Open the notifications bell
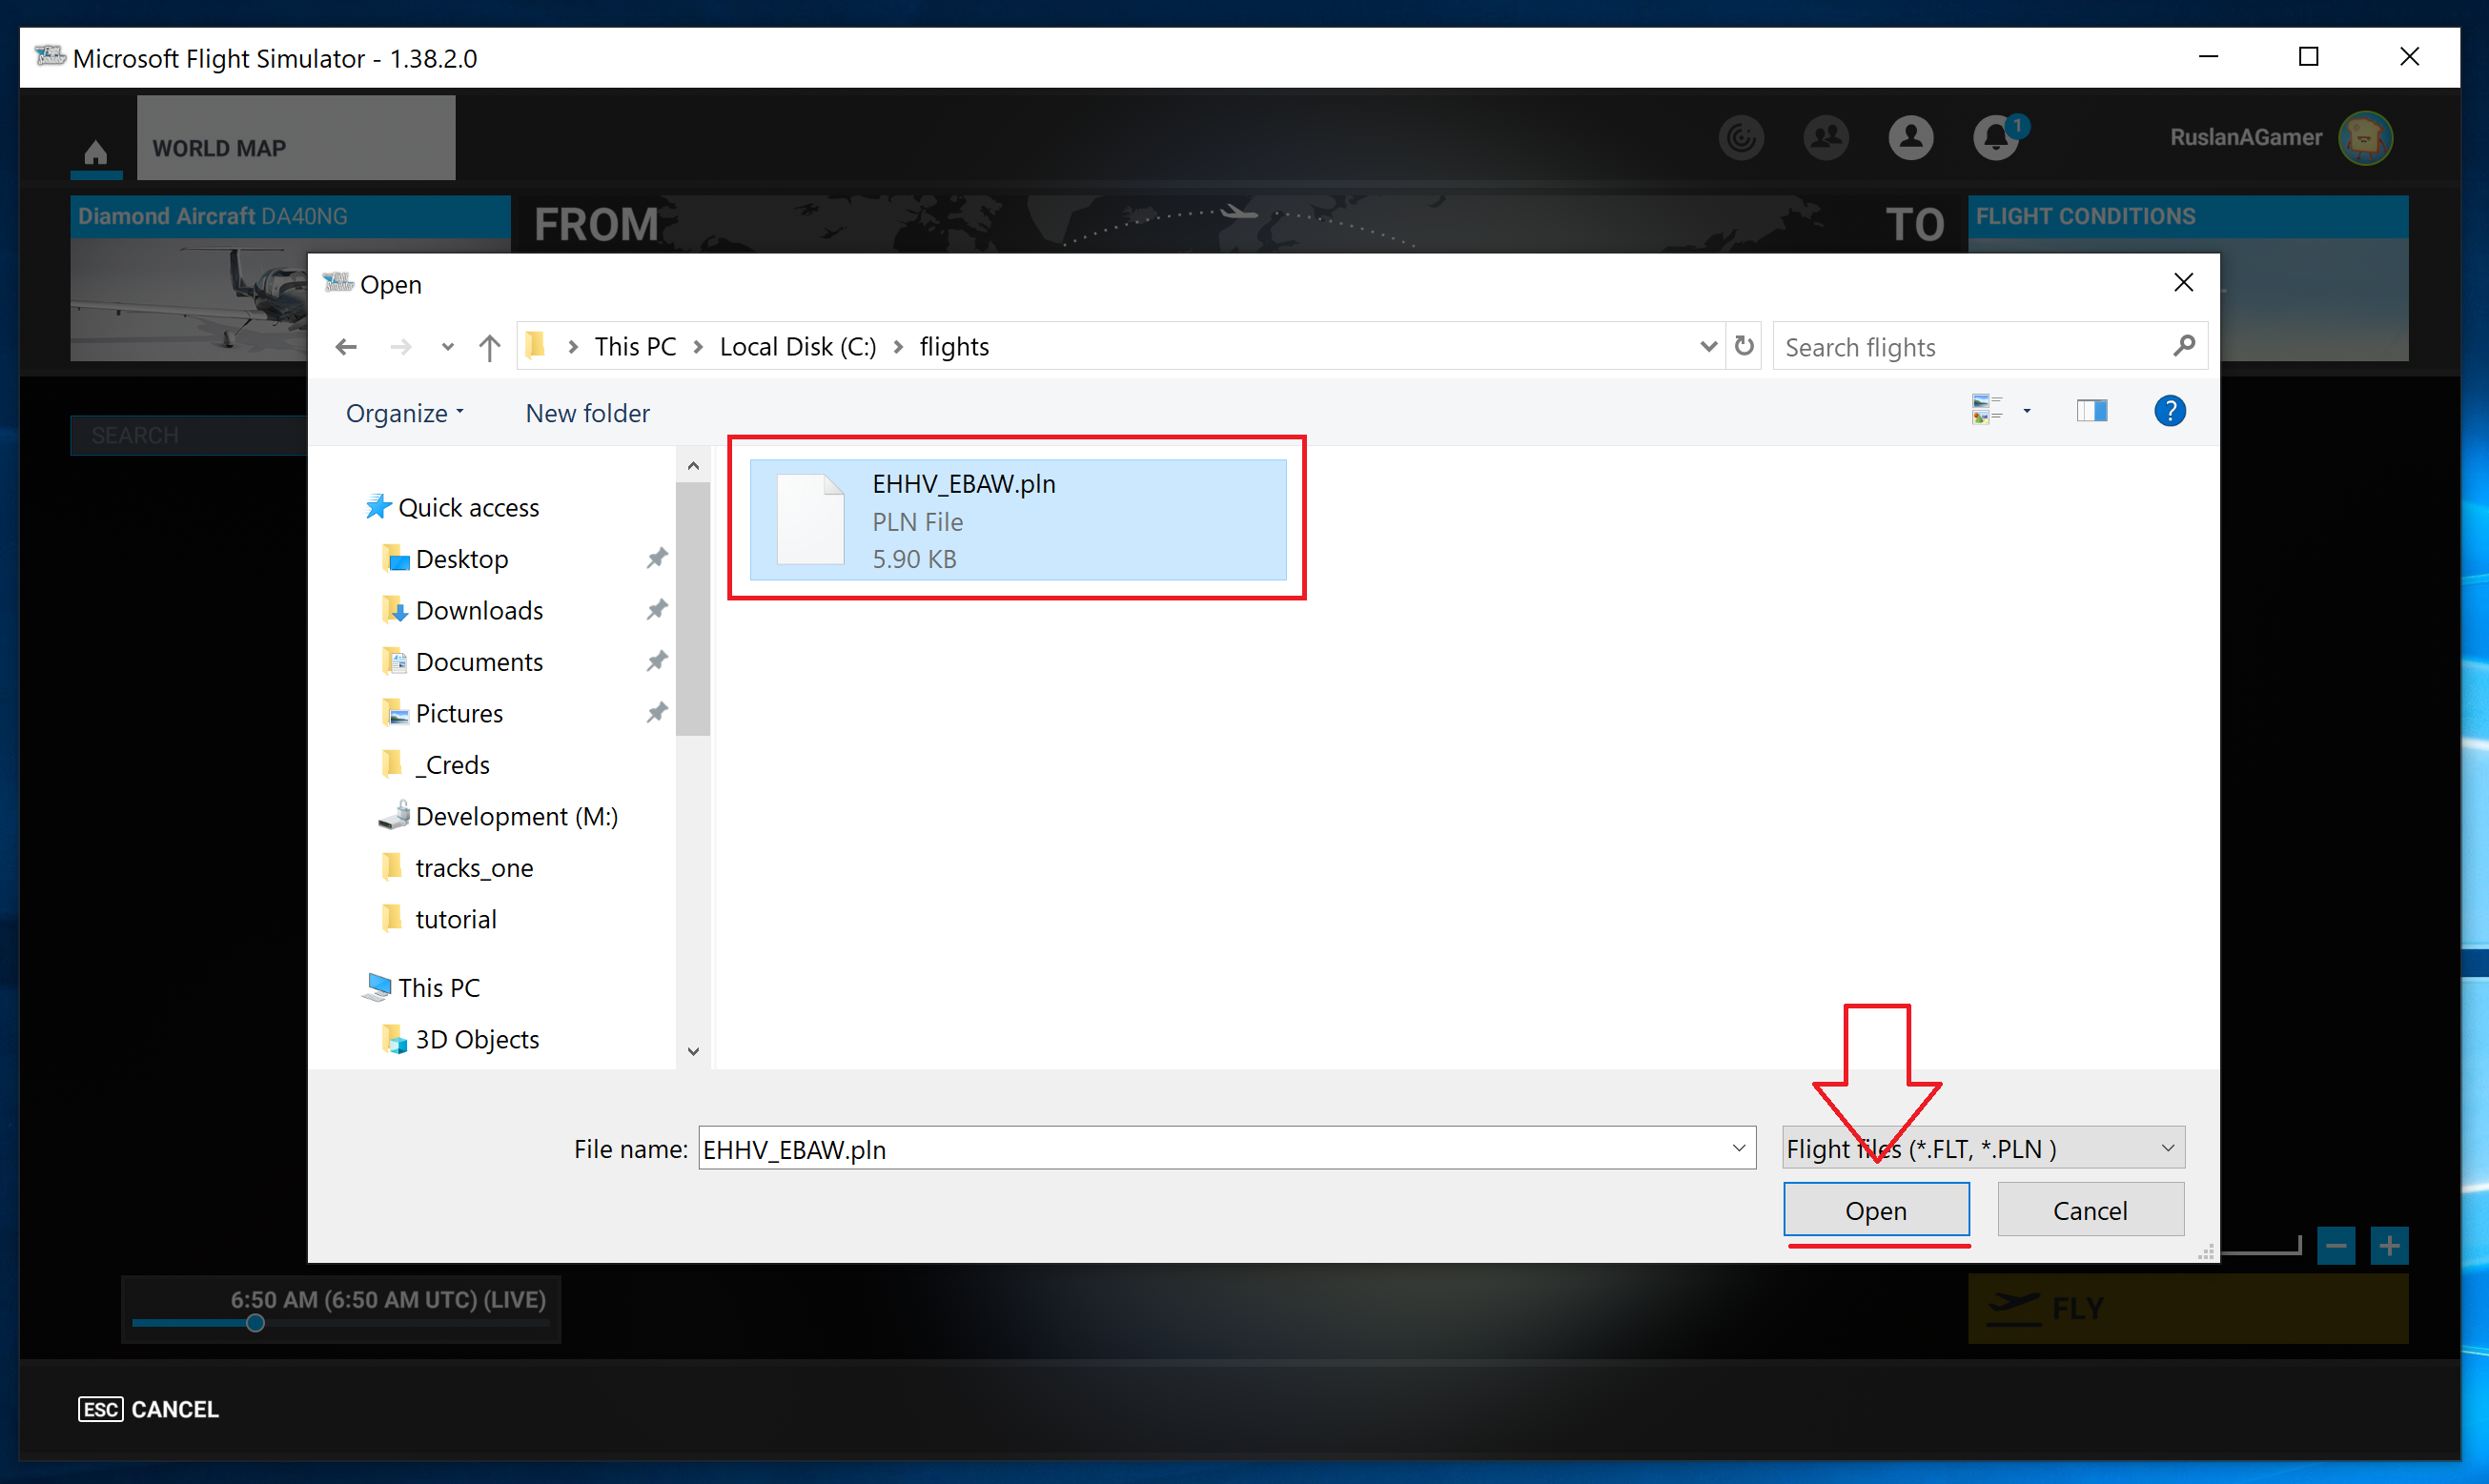This screenshot has height=1484, width=2489. pyautogui.click(x=1997, y=138)
